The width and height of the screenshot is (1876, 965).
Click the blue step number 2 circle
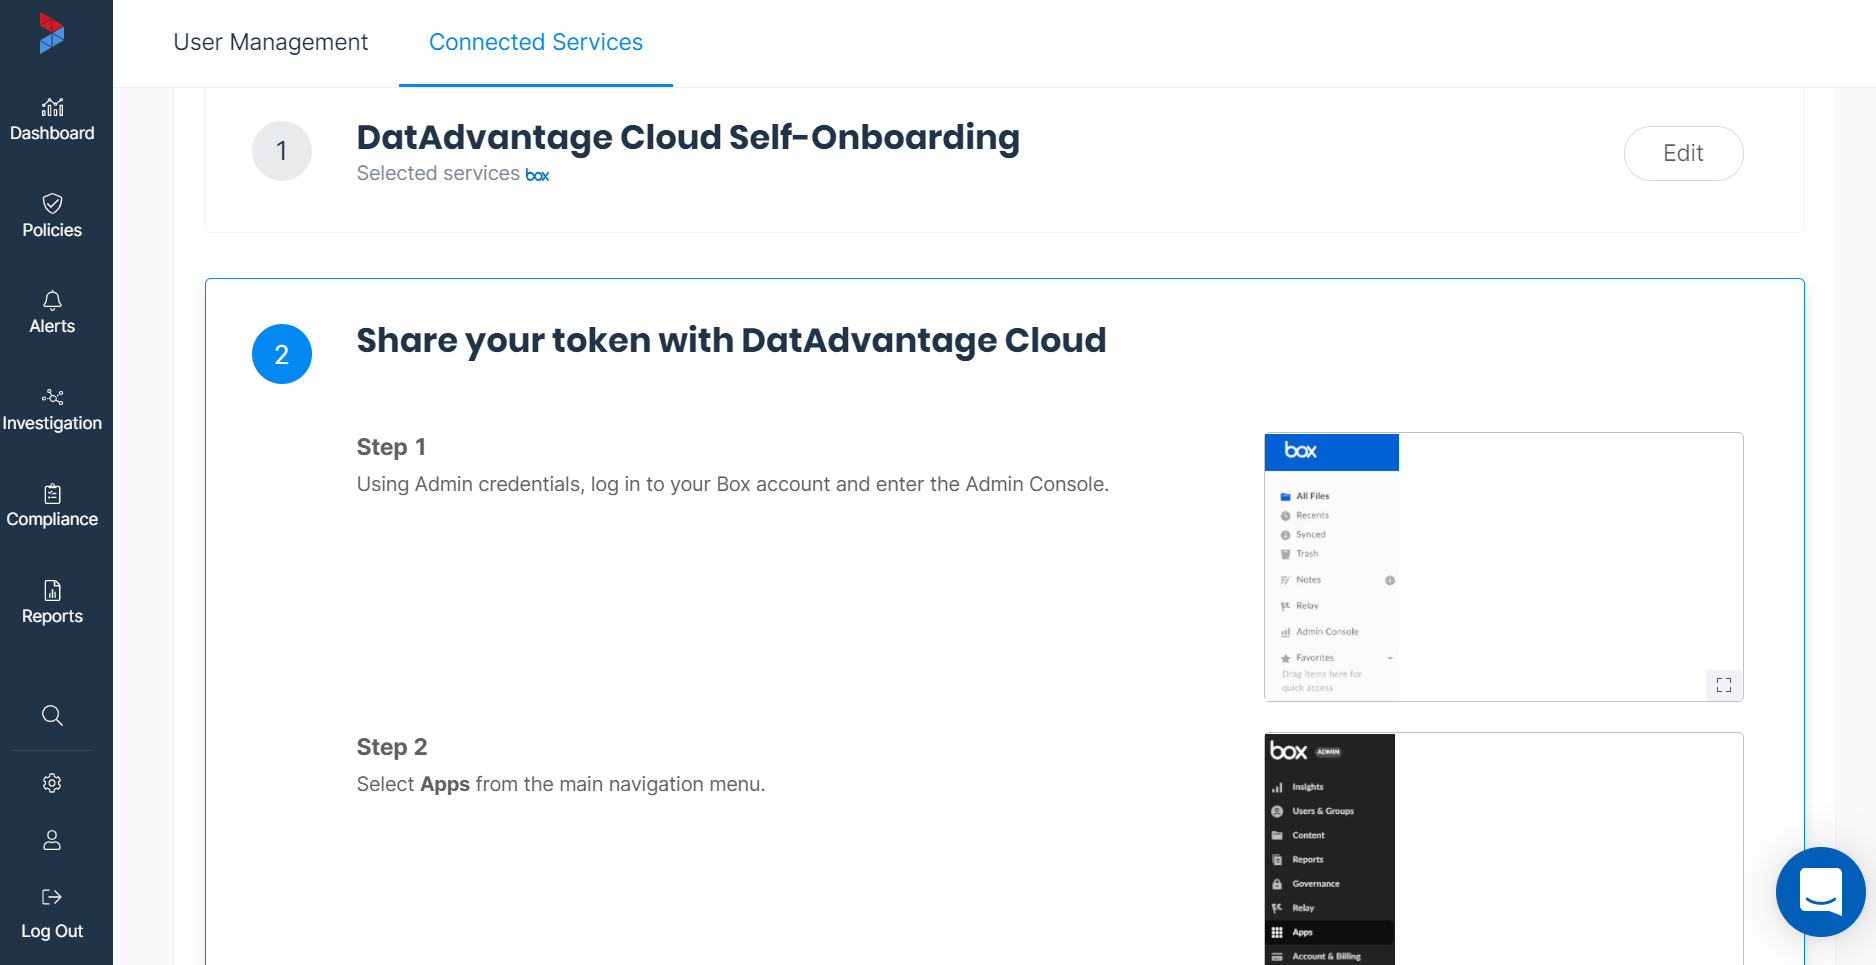[282, 354]
